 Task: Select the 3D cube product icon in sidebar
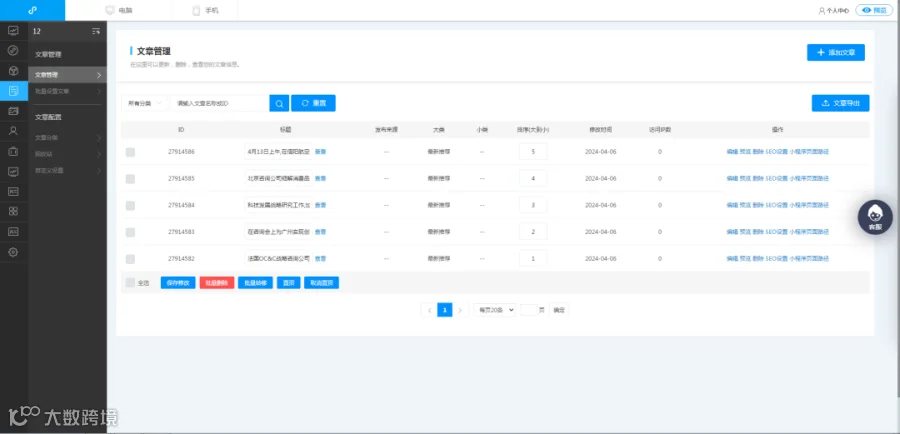pos(14,71)
